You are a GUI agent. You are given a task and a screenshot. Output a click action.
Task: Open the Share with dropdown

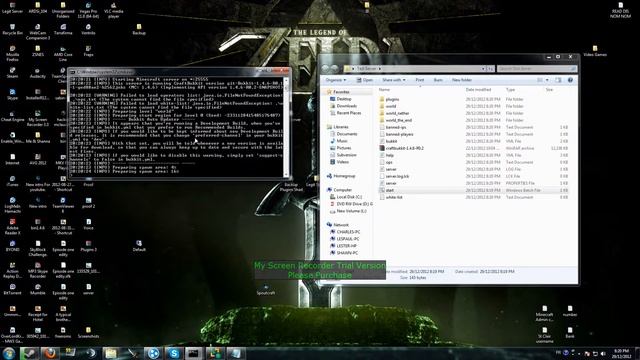click(x=393, y=80)
